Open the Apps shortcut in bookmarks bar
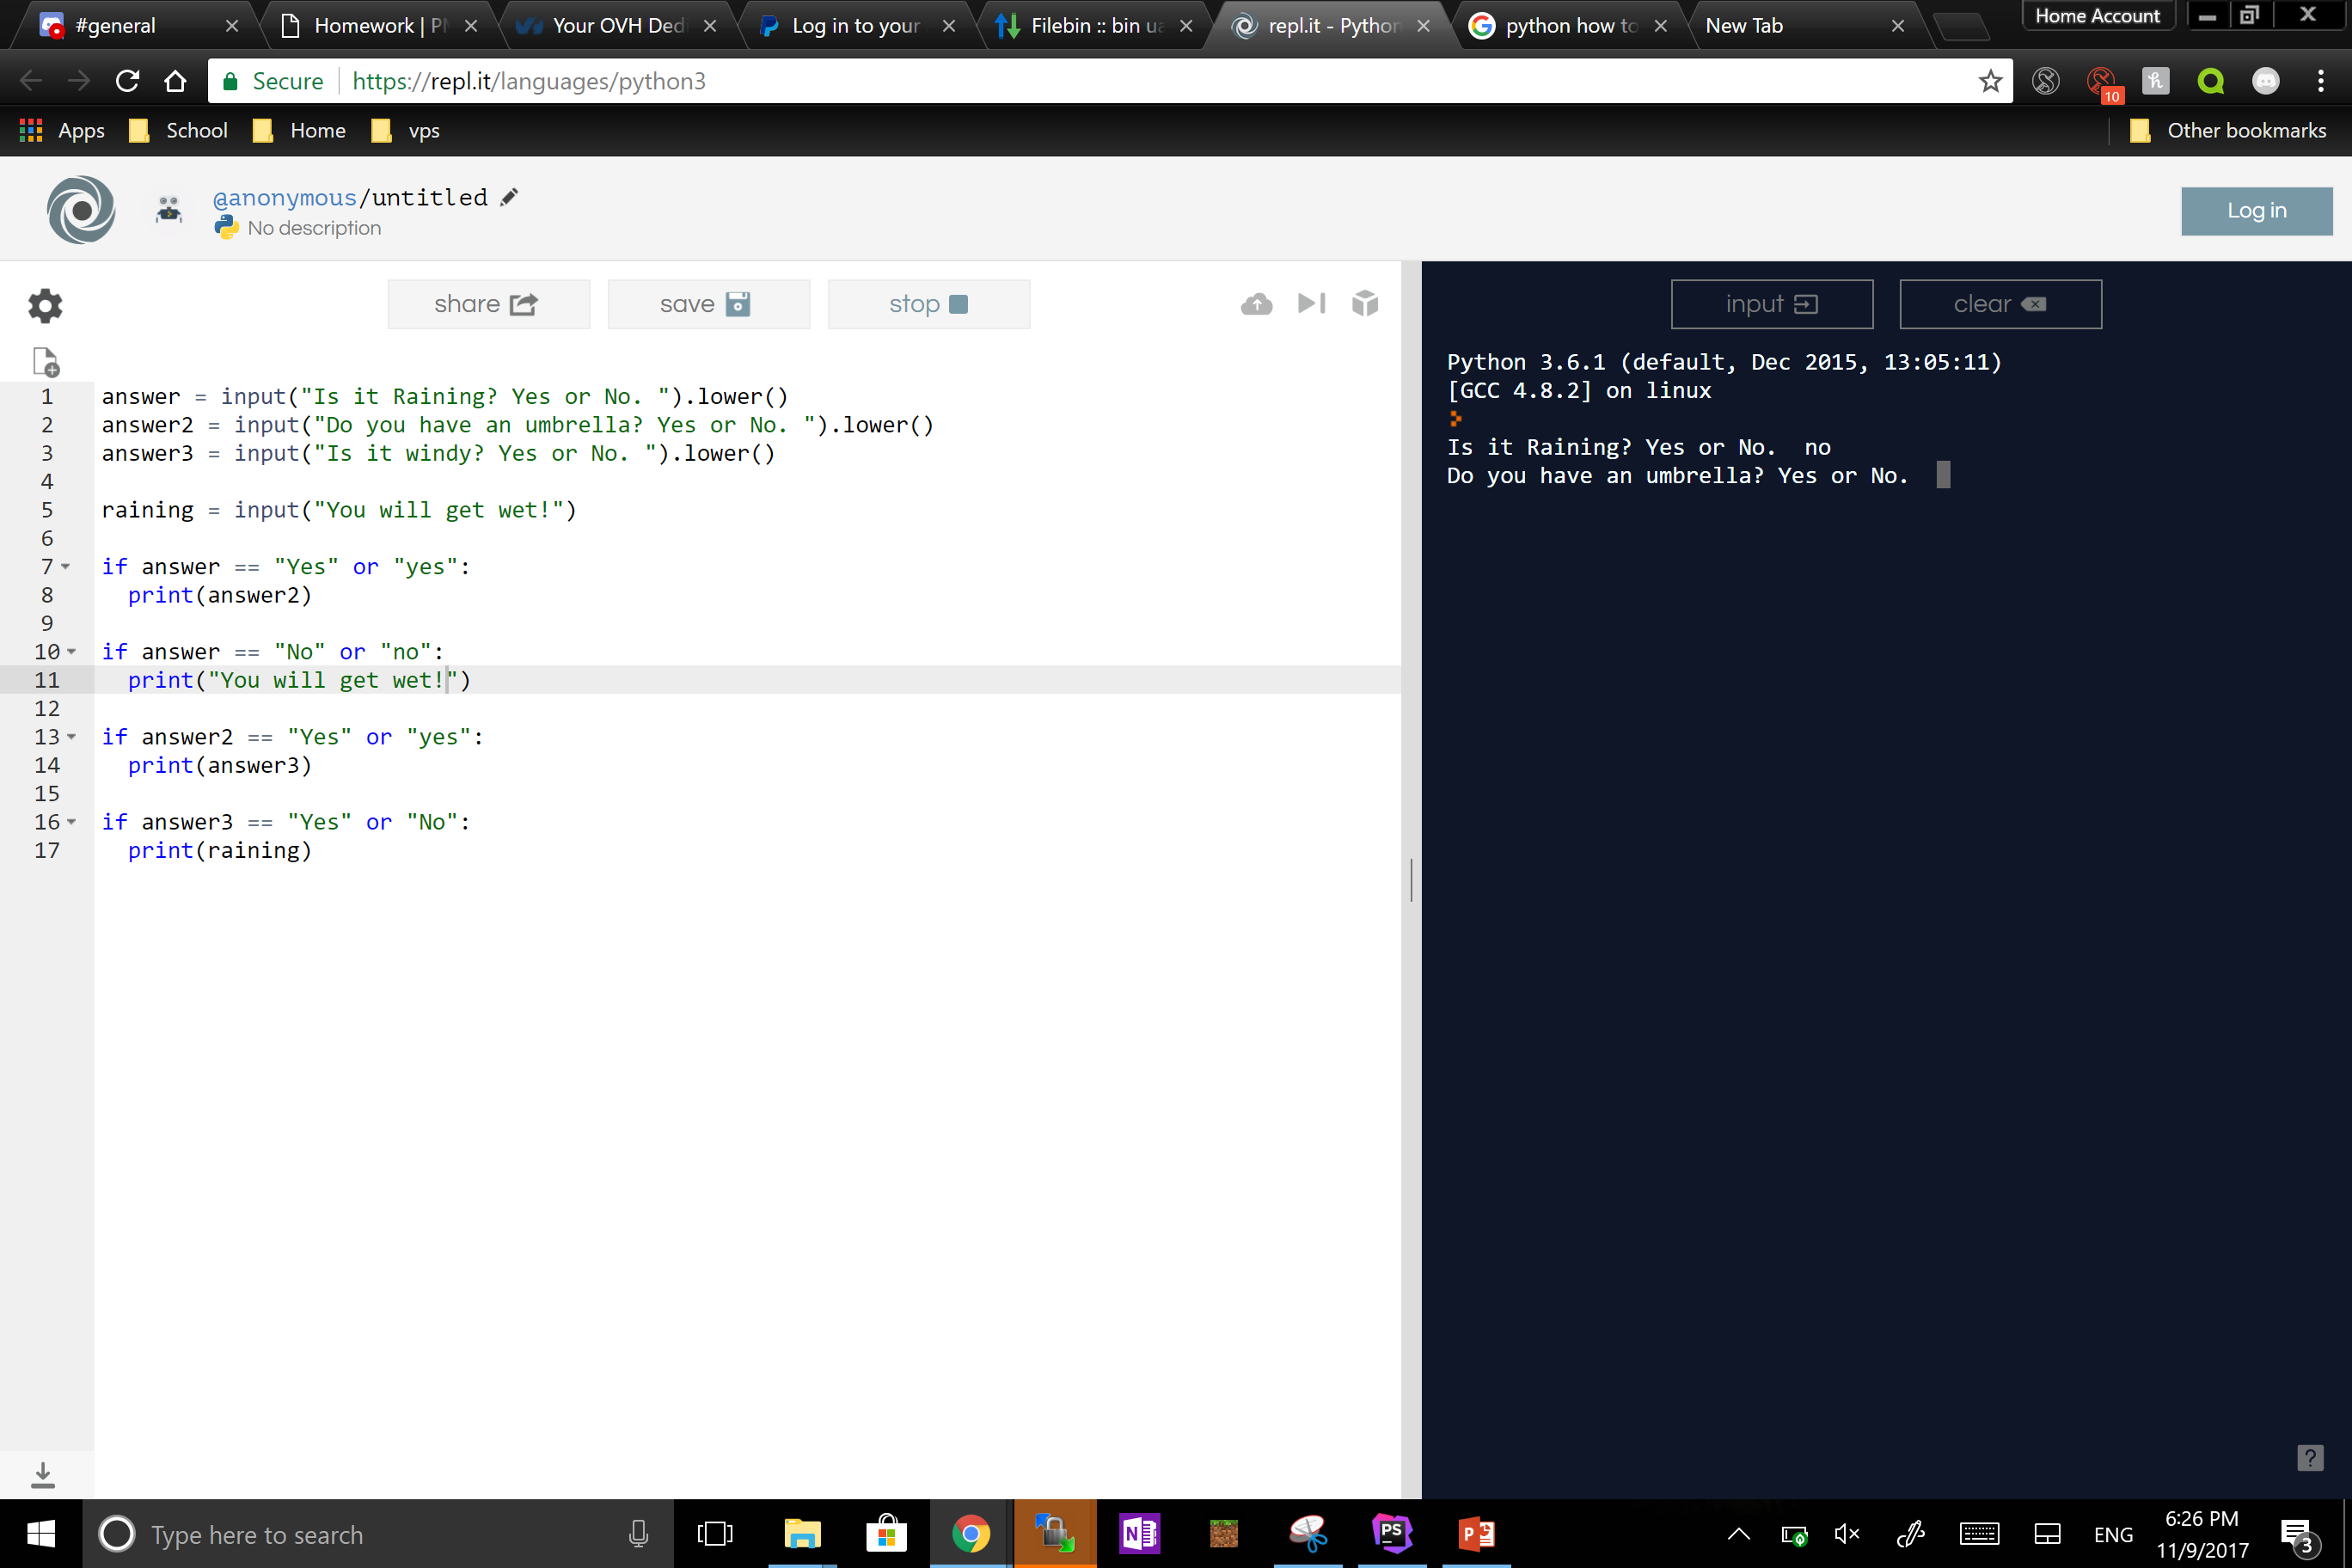Image resolution: width=2352 pixels, height=1568 pixels. click(62, 130)
